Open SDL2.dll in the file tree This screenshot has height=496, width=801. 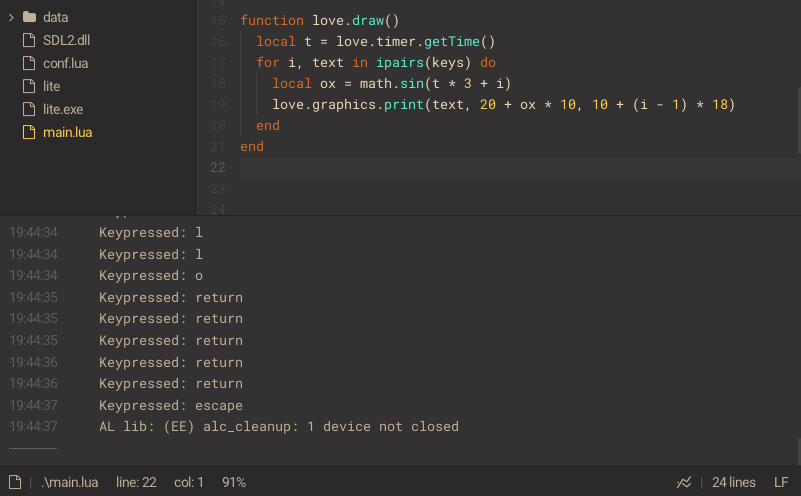[x=66, y=40]
